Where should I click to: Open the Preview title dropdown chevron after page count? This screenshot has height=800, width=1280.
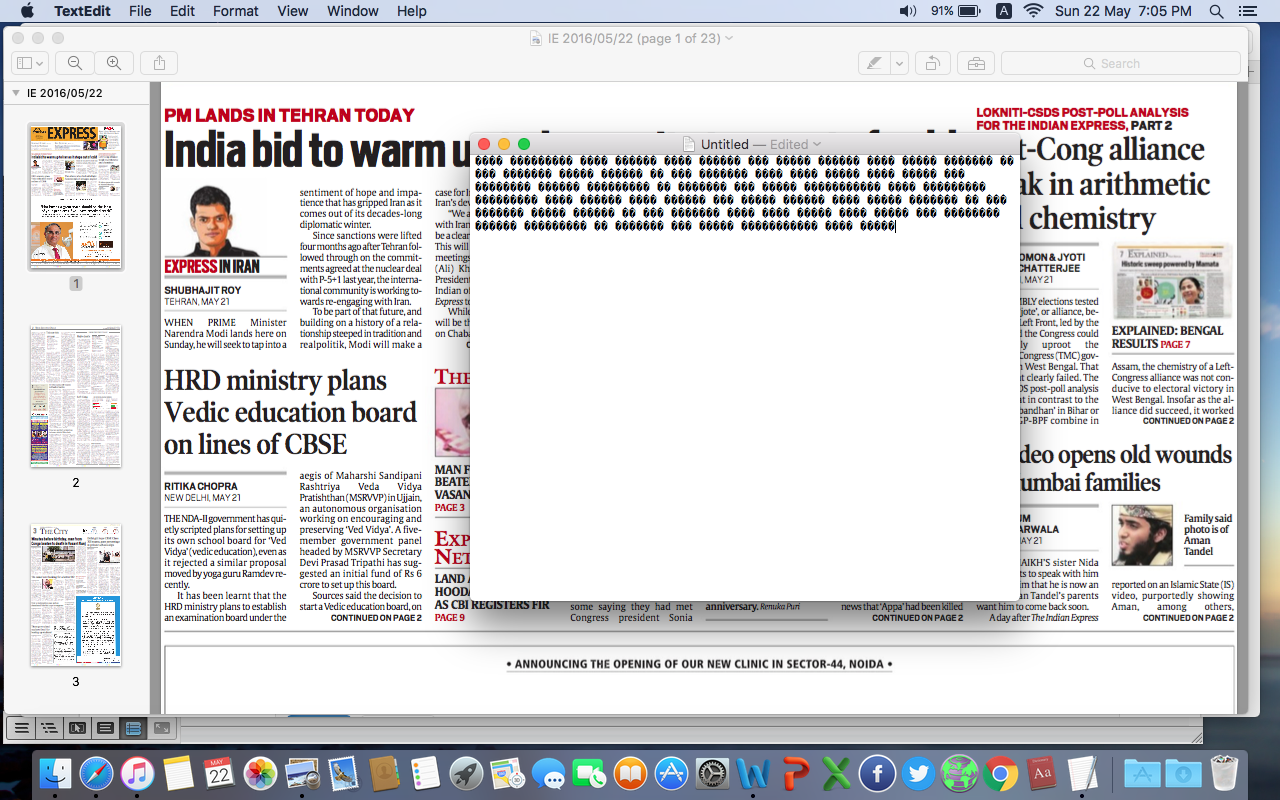729,38
